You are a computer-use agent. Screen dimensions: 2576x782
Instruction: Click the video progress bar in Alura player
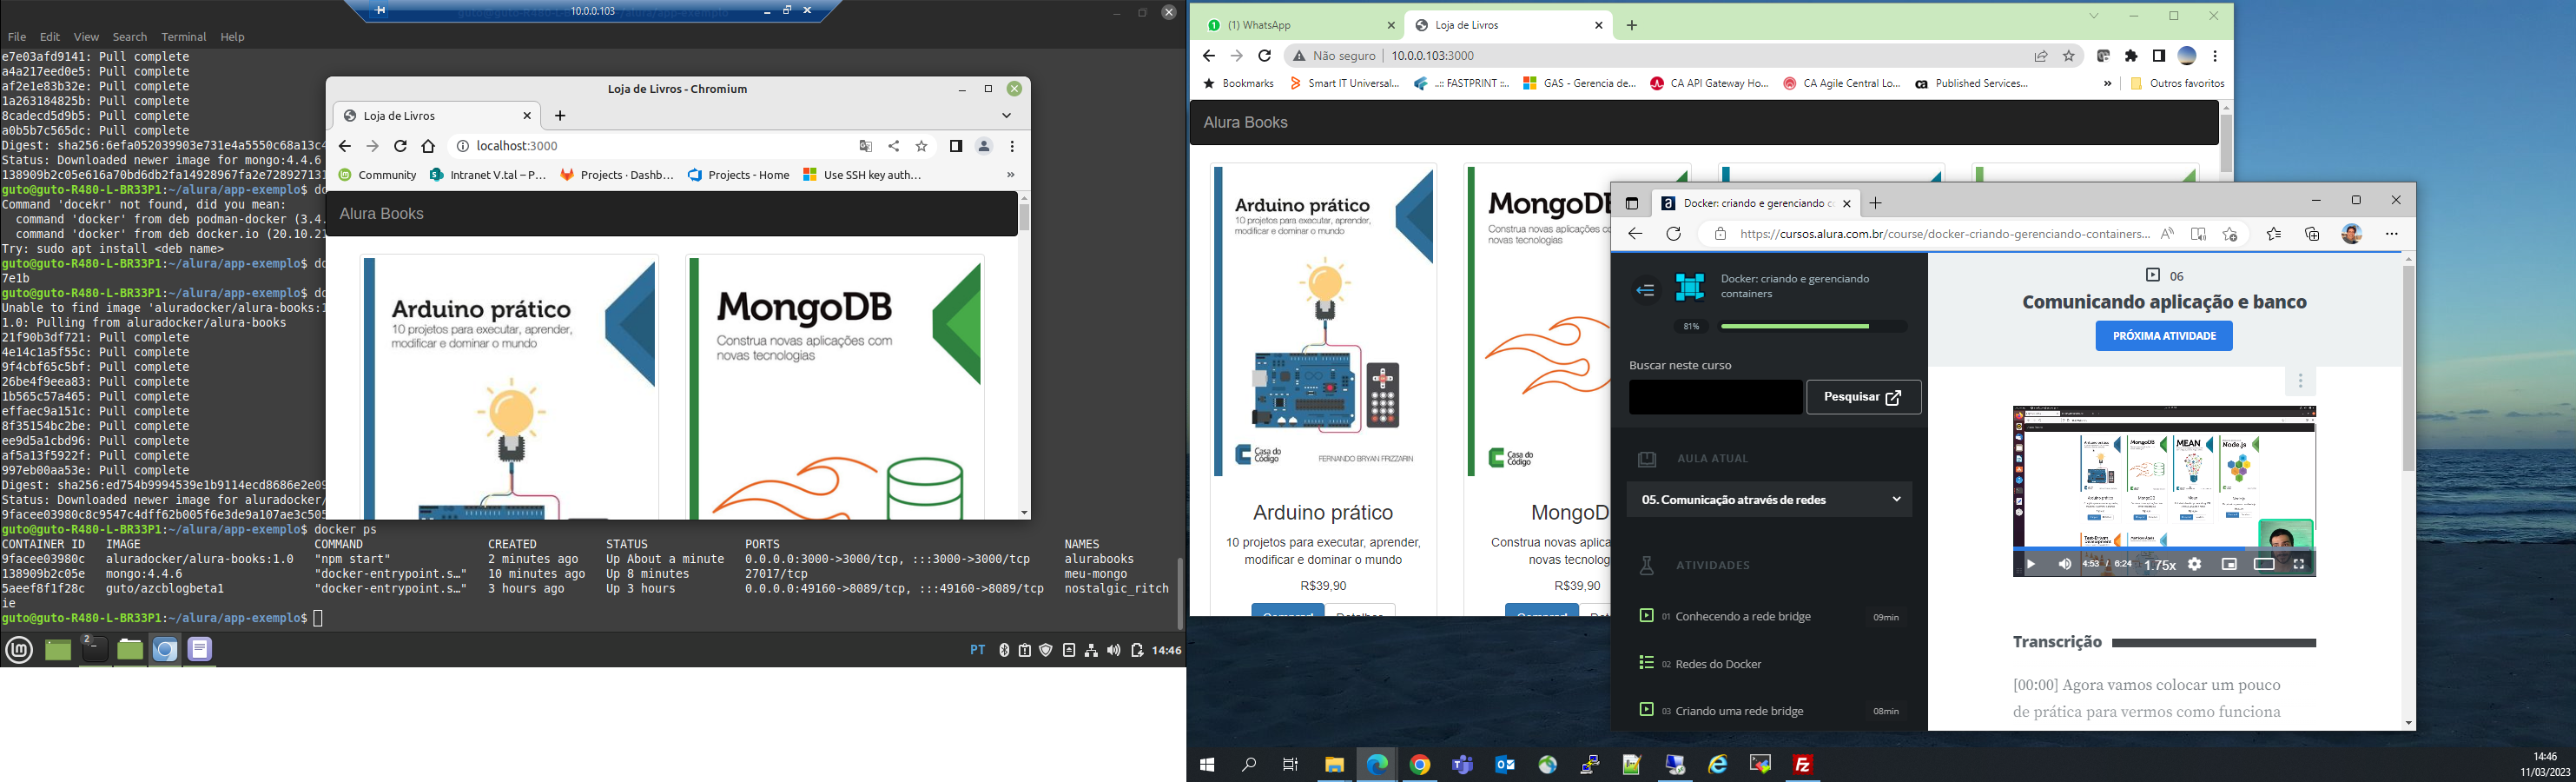2164,549
